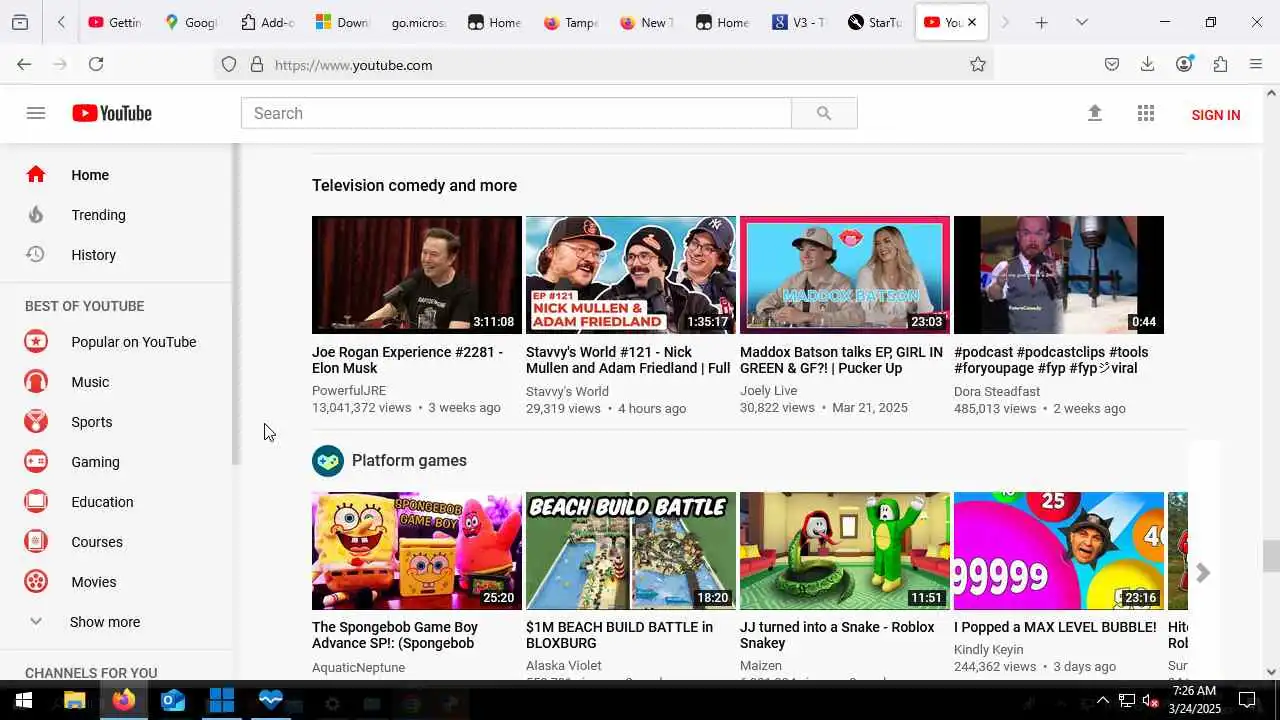Open the Firefox application menu

1256,64
